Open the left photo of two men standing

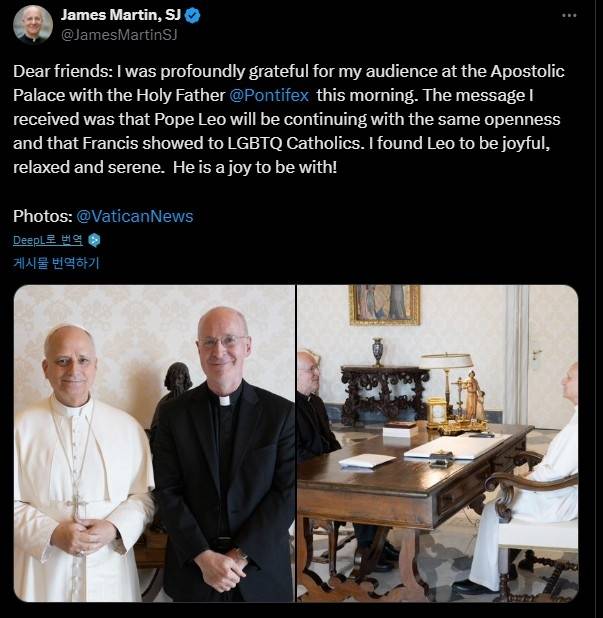(154, 443)
